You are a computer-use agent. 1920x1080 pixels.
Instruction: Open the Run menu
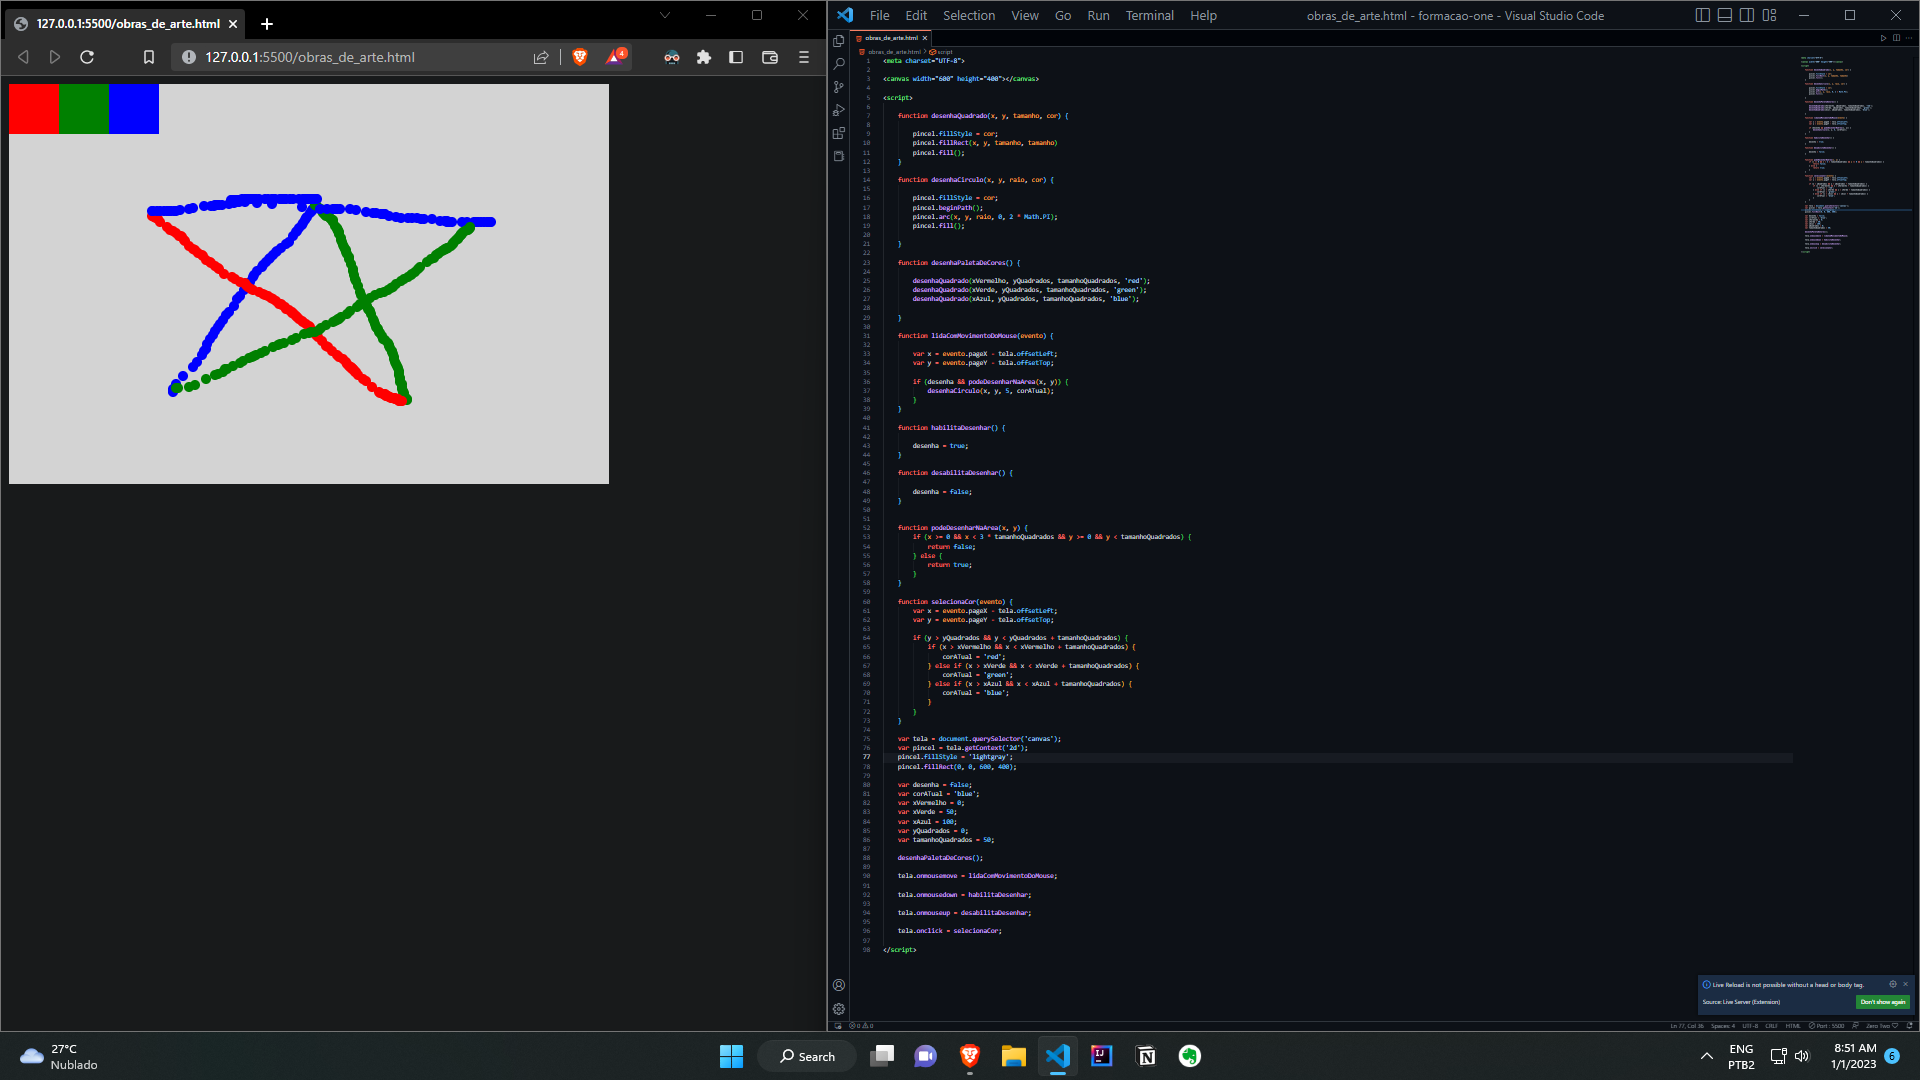[1098, 15]
